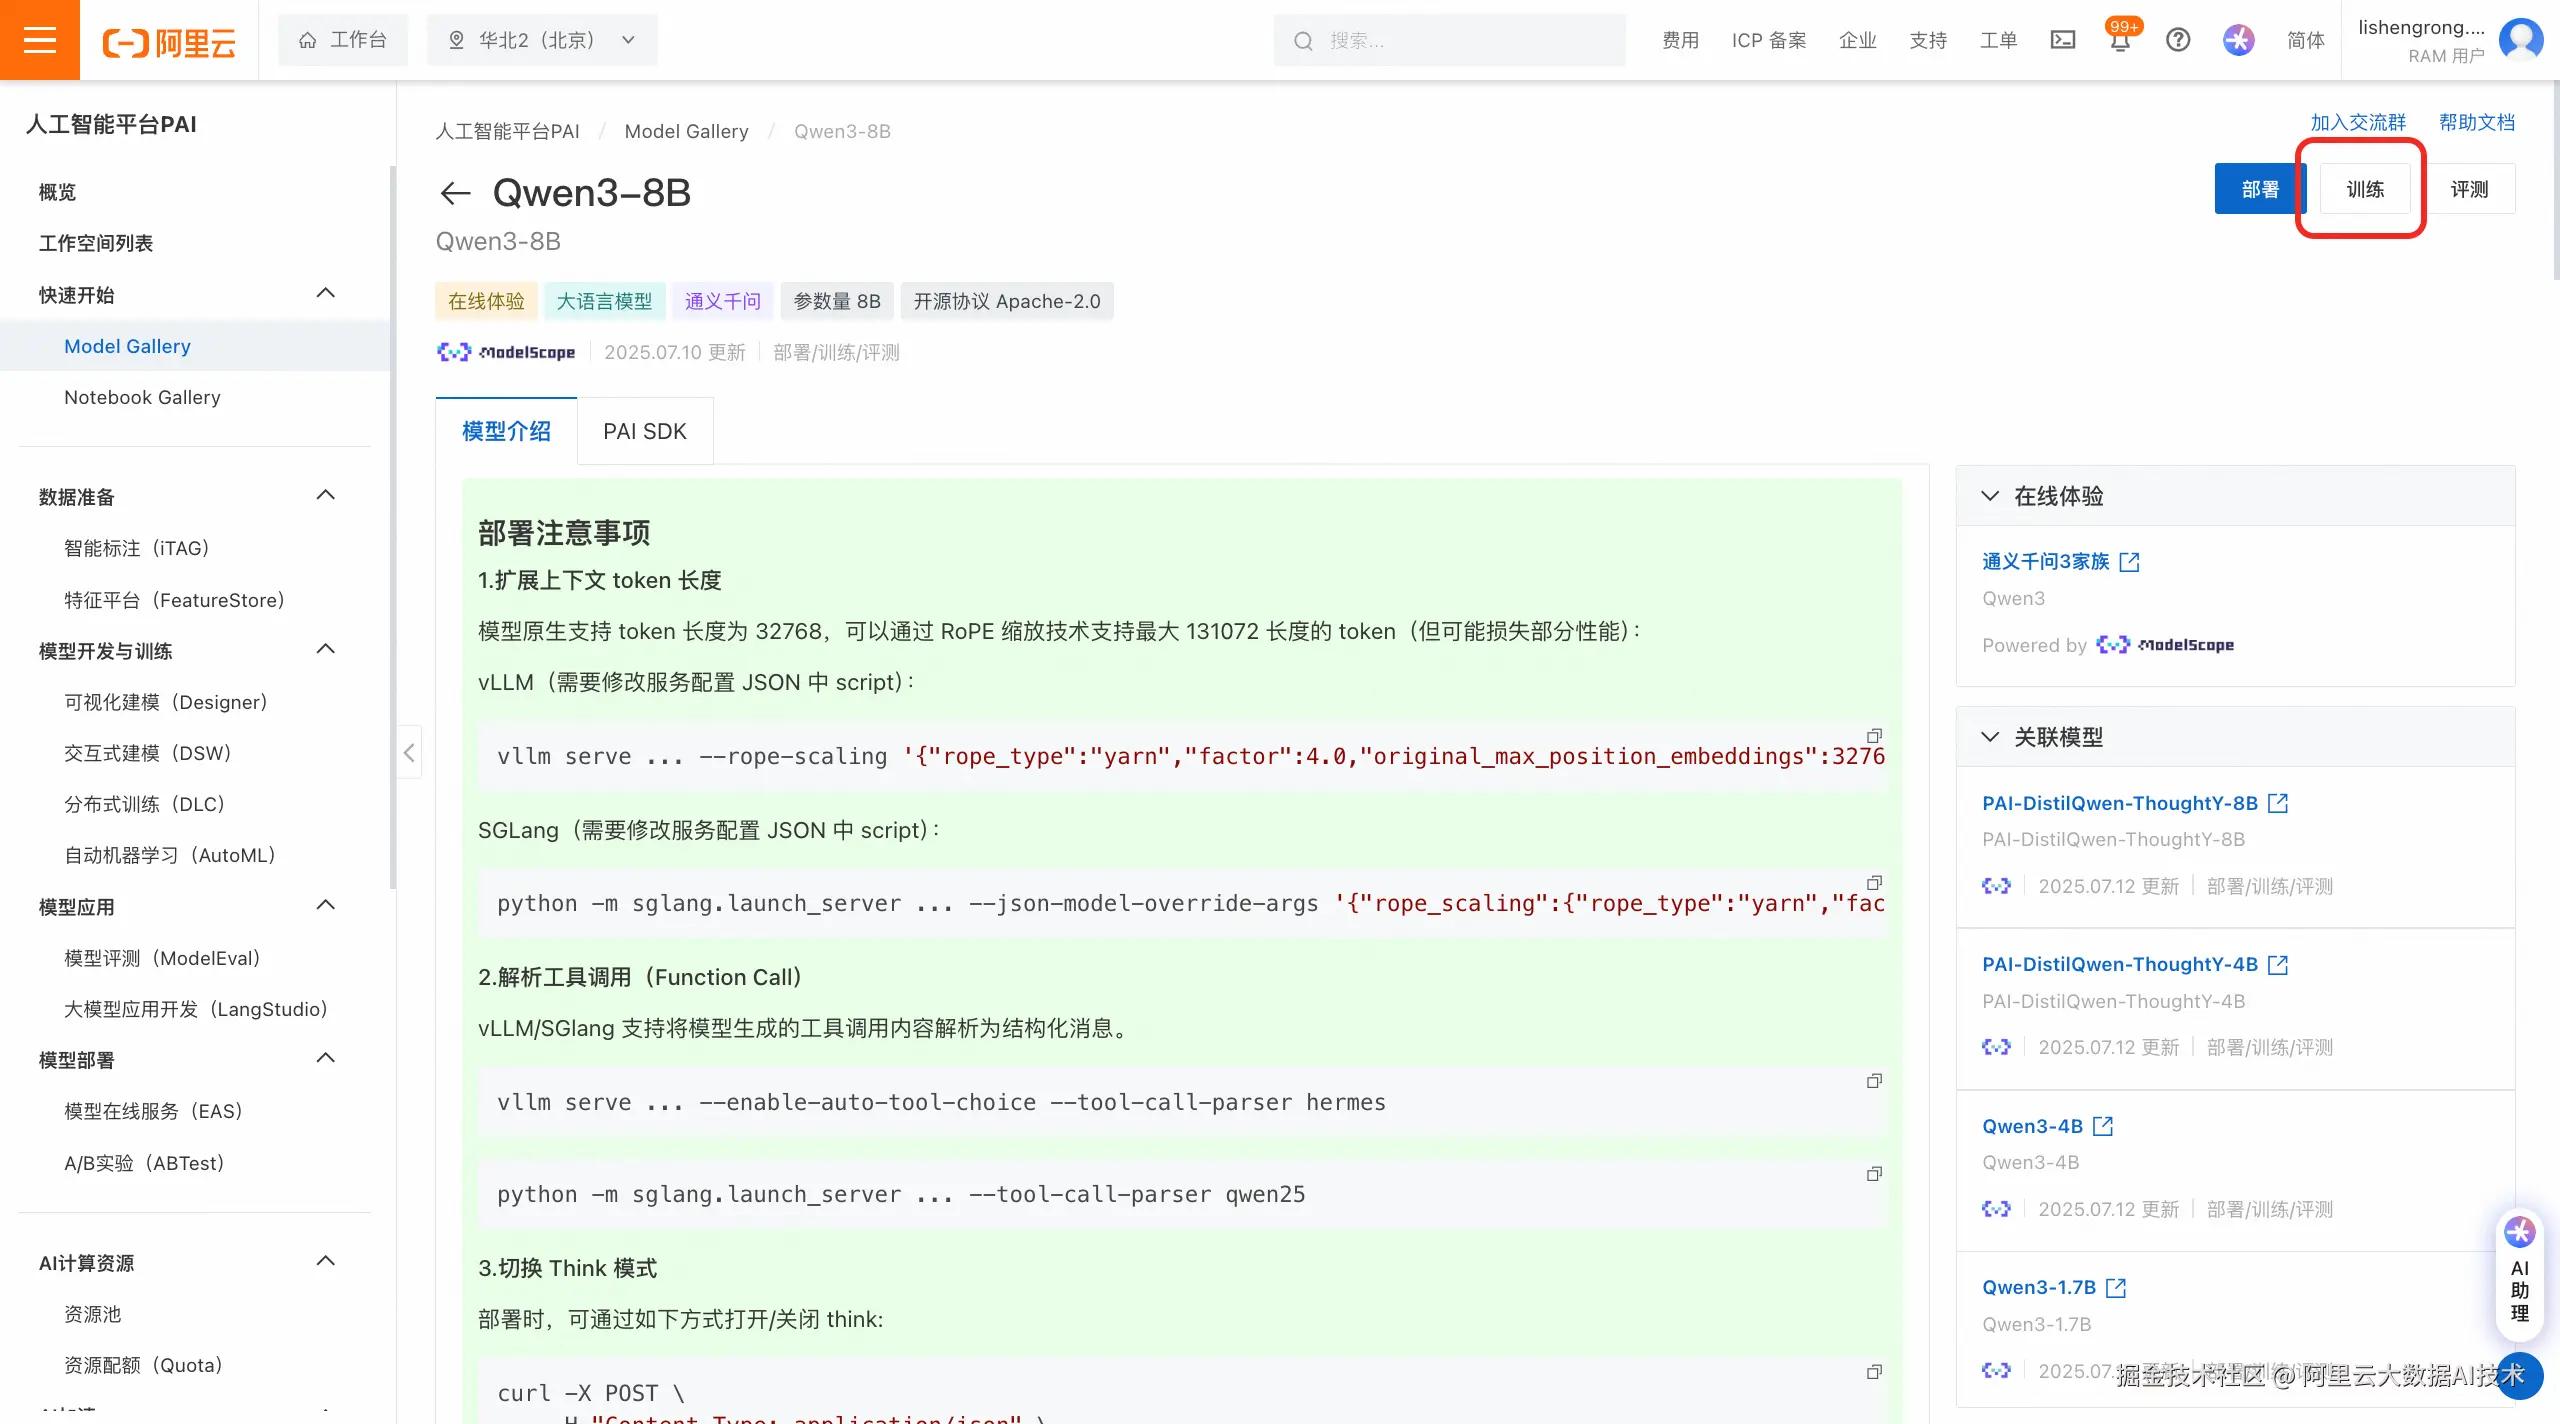Screen dimensions: 2560x1424
Task: Open the notifications bell
Action: click(x=2120, y=40)
